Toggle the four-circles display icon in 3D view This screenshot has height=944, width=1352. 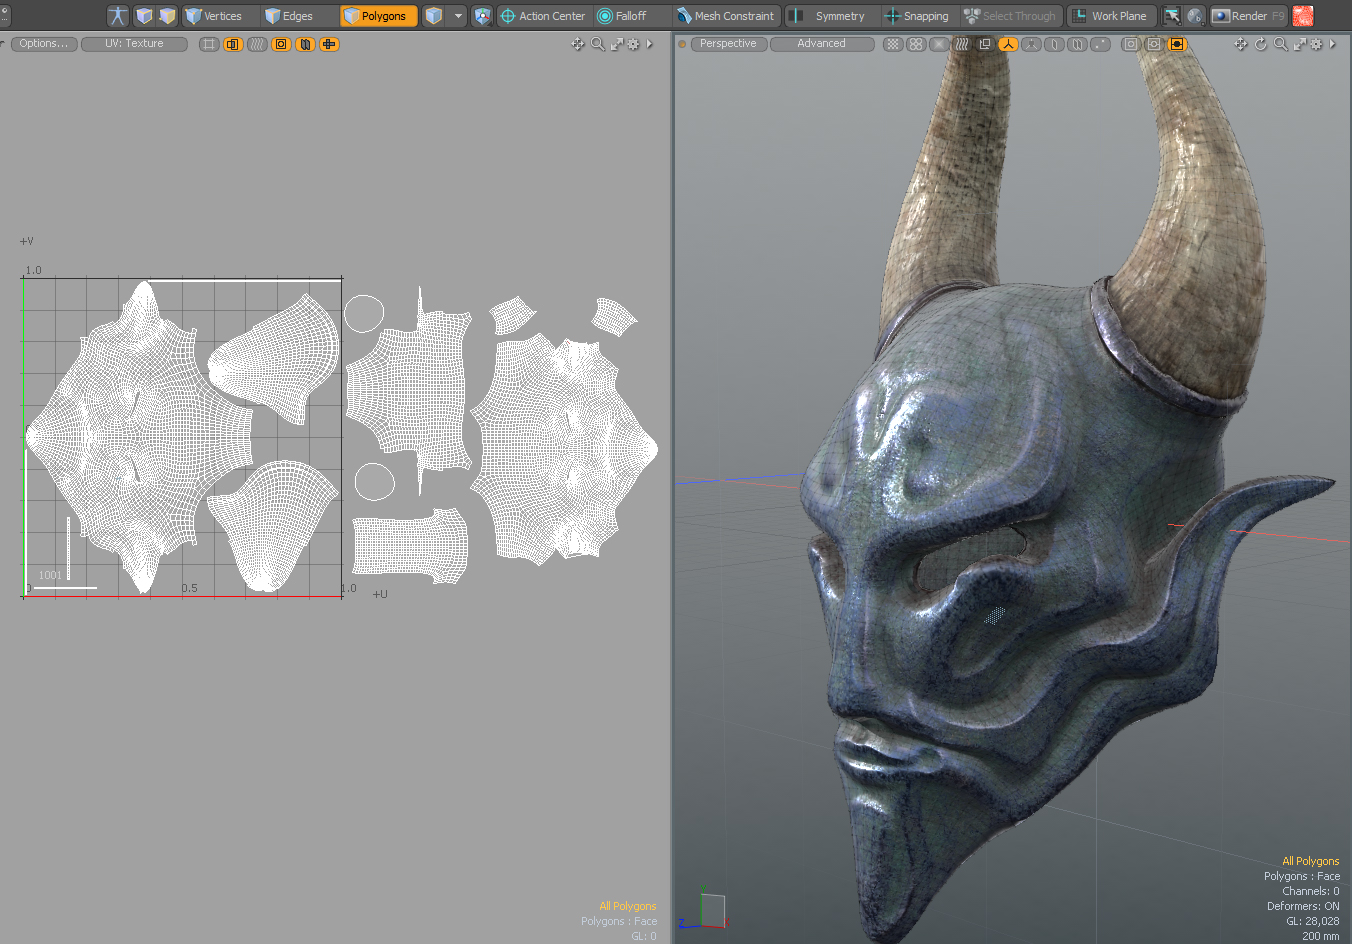click(x=916, y=44)
